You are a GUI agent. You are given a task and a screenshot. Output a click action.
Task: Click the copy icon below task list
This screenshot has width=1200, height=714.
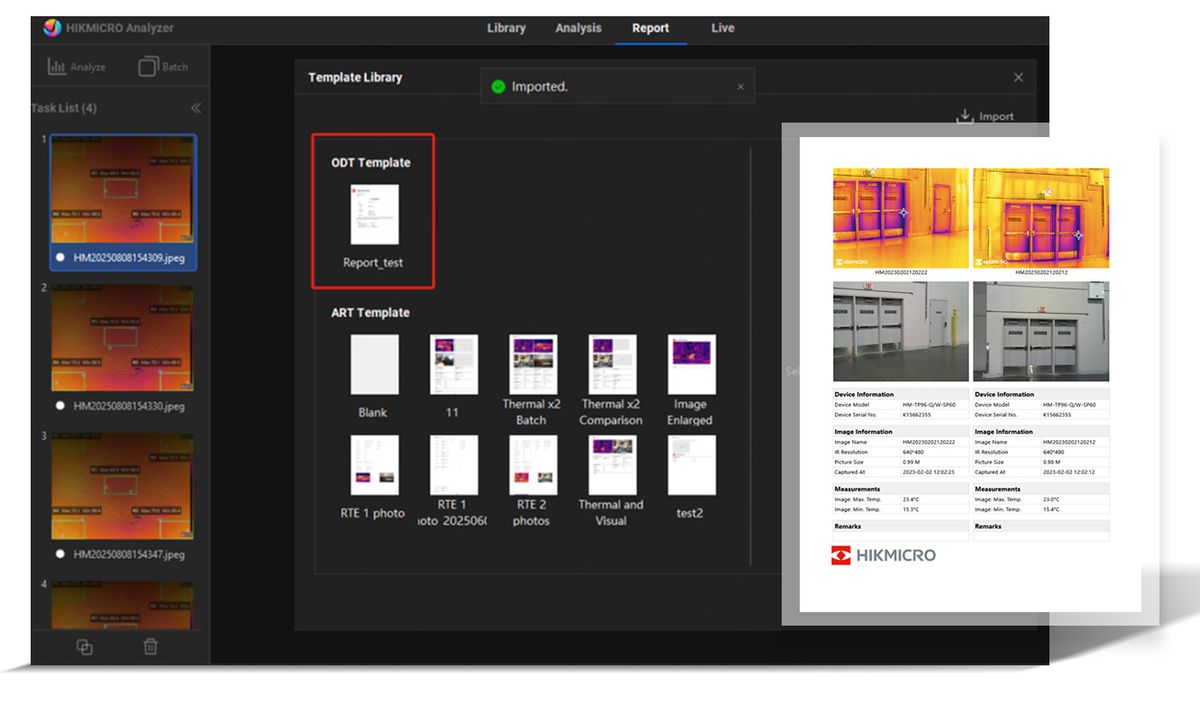pos(85,647)
